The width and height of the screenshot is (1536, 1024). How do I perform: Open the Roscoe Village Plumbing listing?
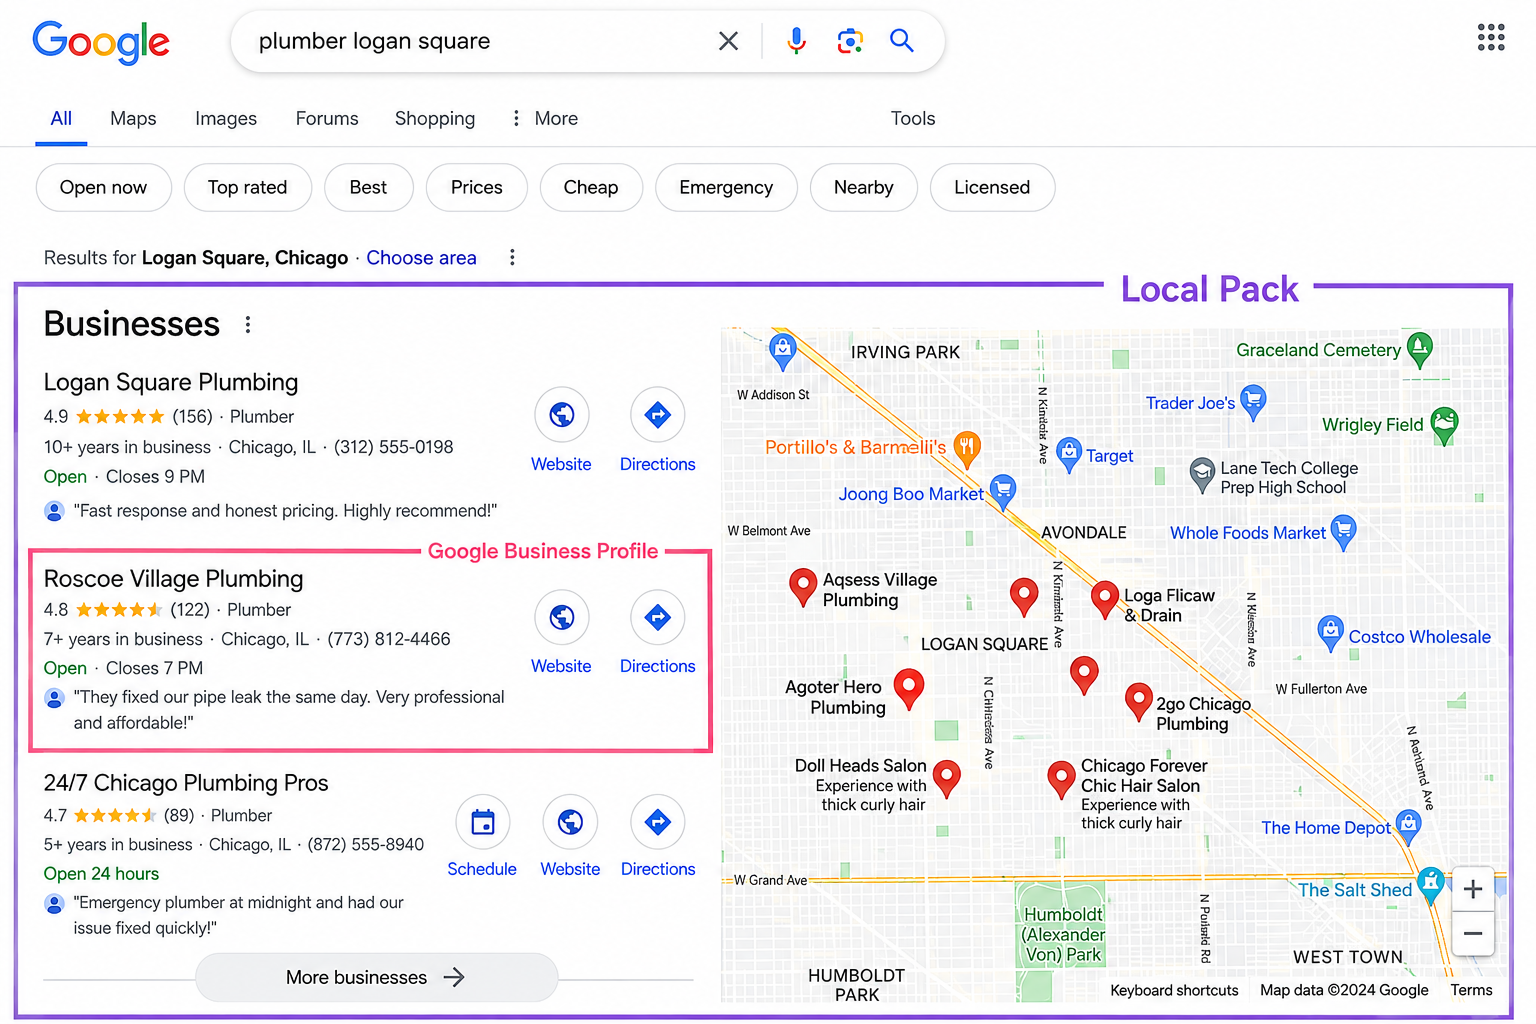173,579
